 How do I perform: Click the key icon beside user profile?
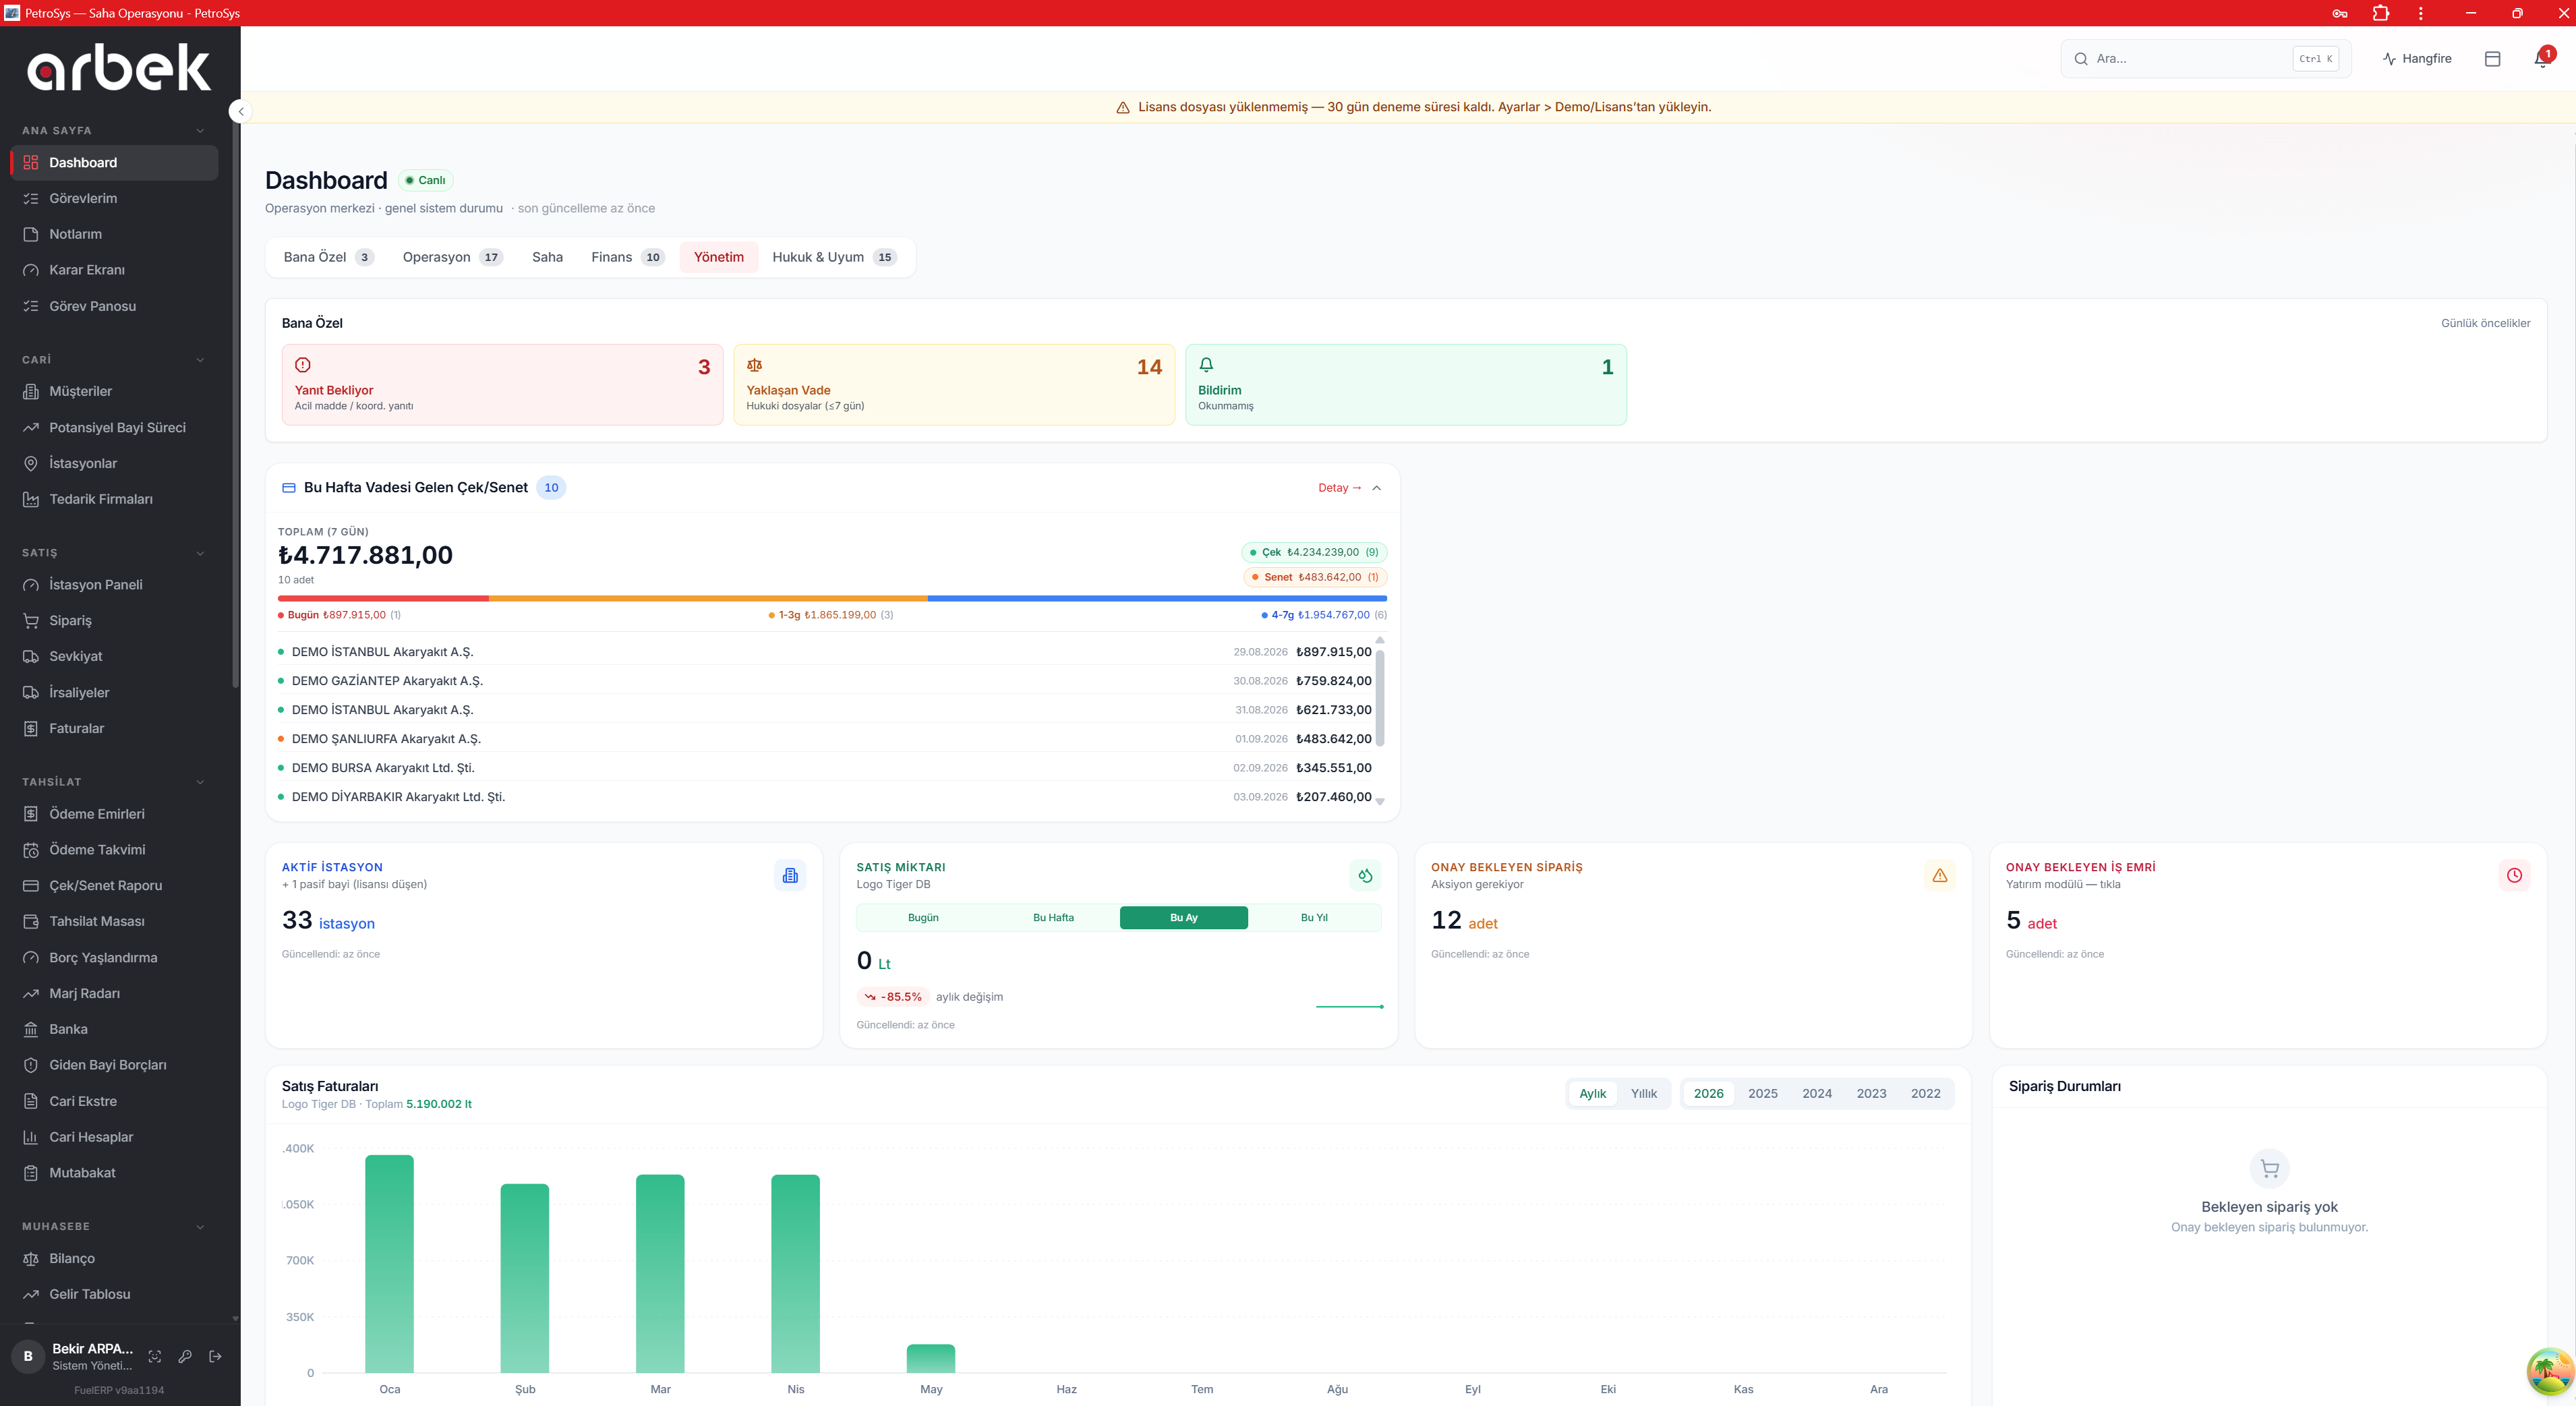point(185,1356)
